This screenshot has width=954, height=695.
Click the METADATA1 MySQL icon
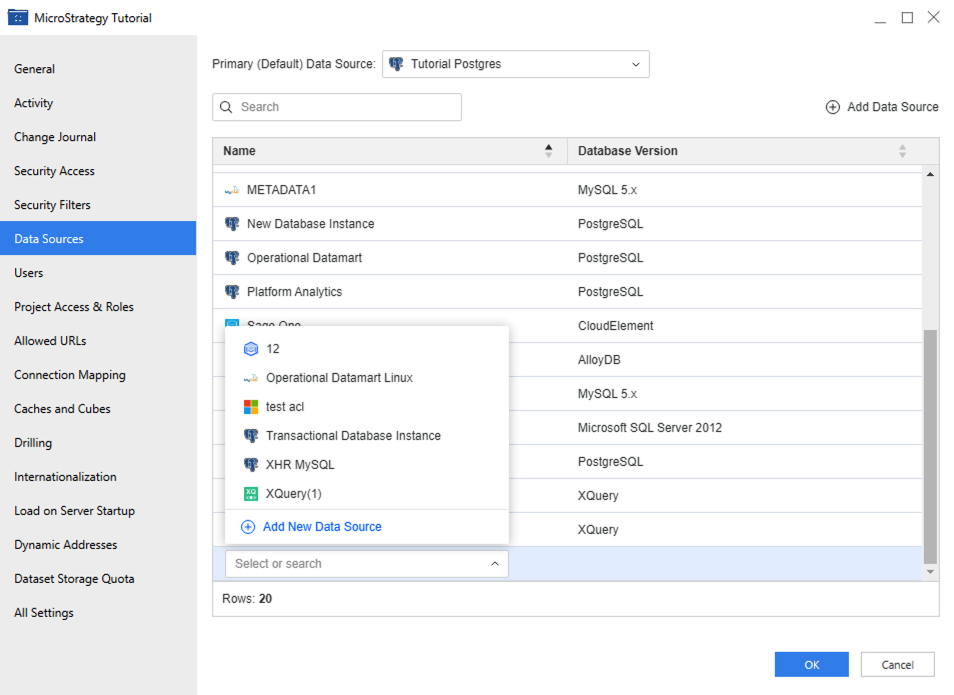232,190
